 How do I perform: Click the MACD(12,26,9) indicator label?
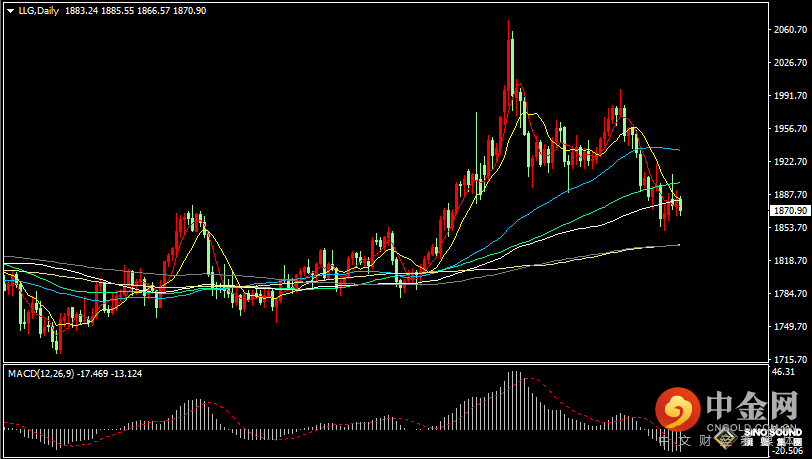37,374
